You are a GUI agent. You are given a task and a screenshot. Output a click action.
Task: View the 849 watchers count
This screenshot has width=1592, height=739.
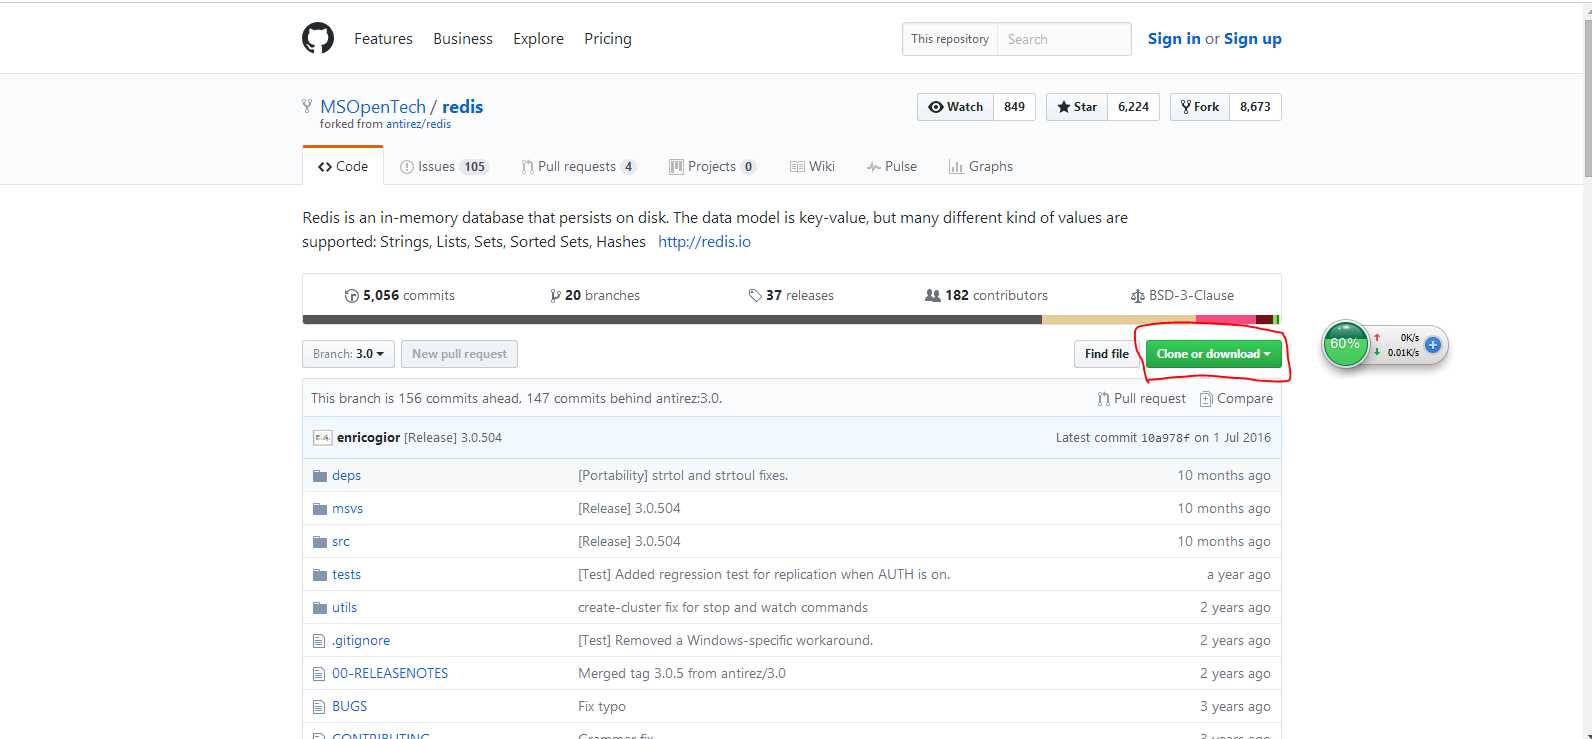[x=1014, y=107]
